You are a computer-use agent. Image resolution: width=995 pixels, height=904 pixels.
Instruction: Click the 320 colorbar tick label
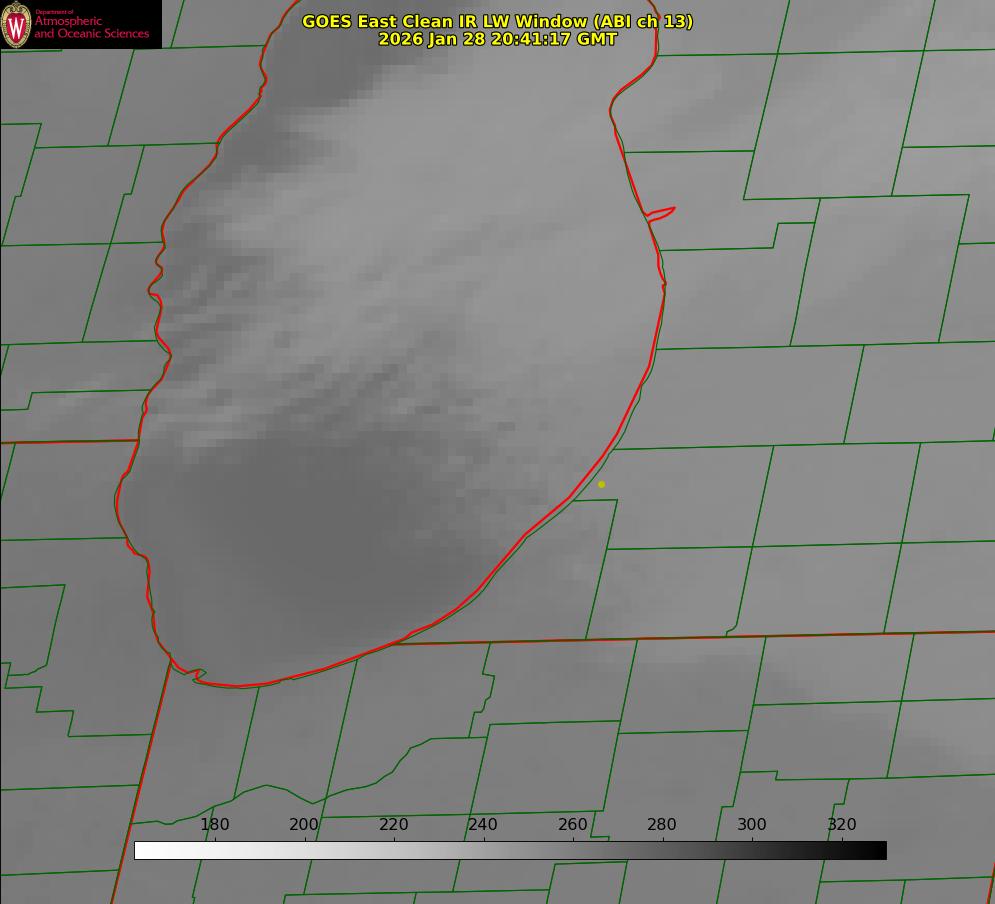842,825
